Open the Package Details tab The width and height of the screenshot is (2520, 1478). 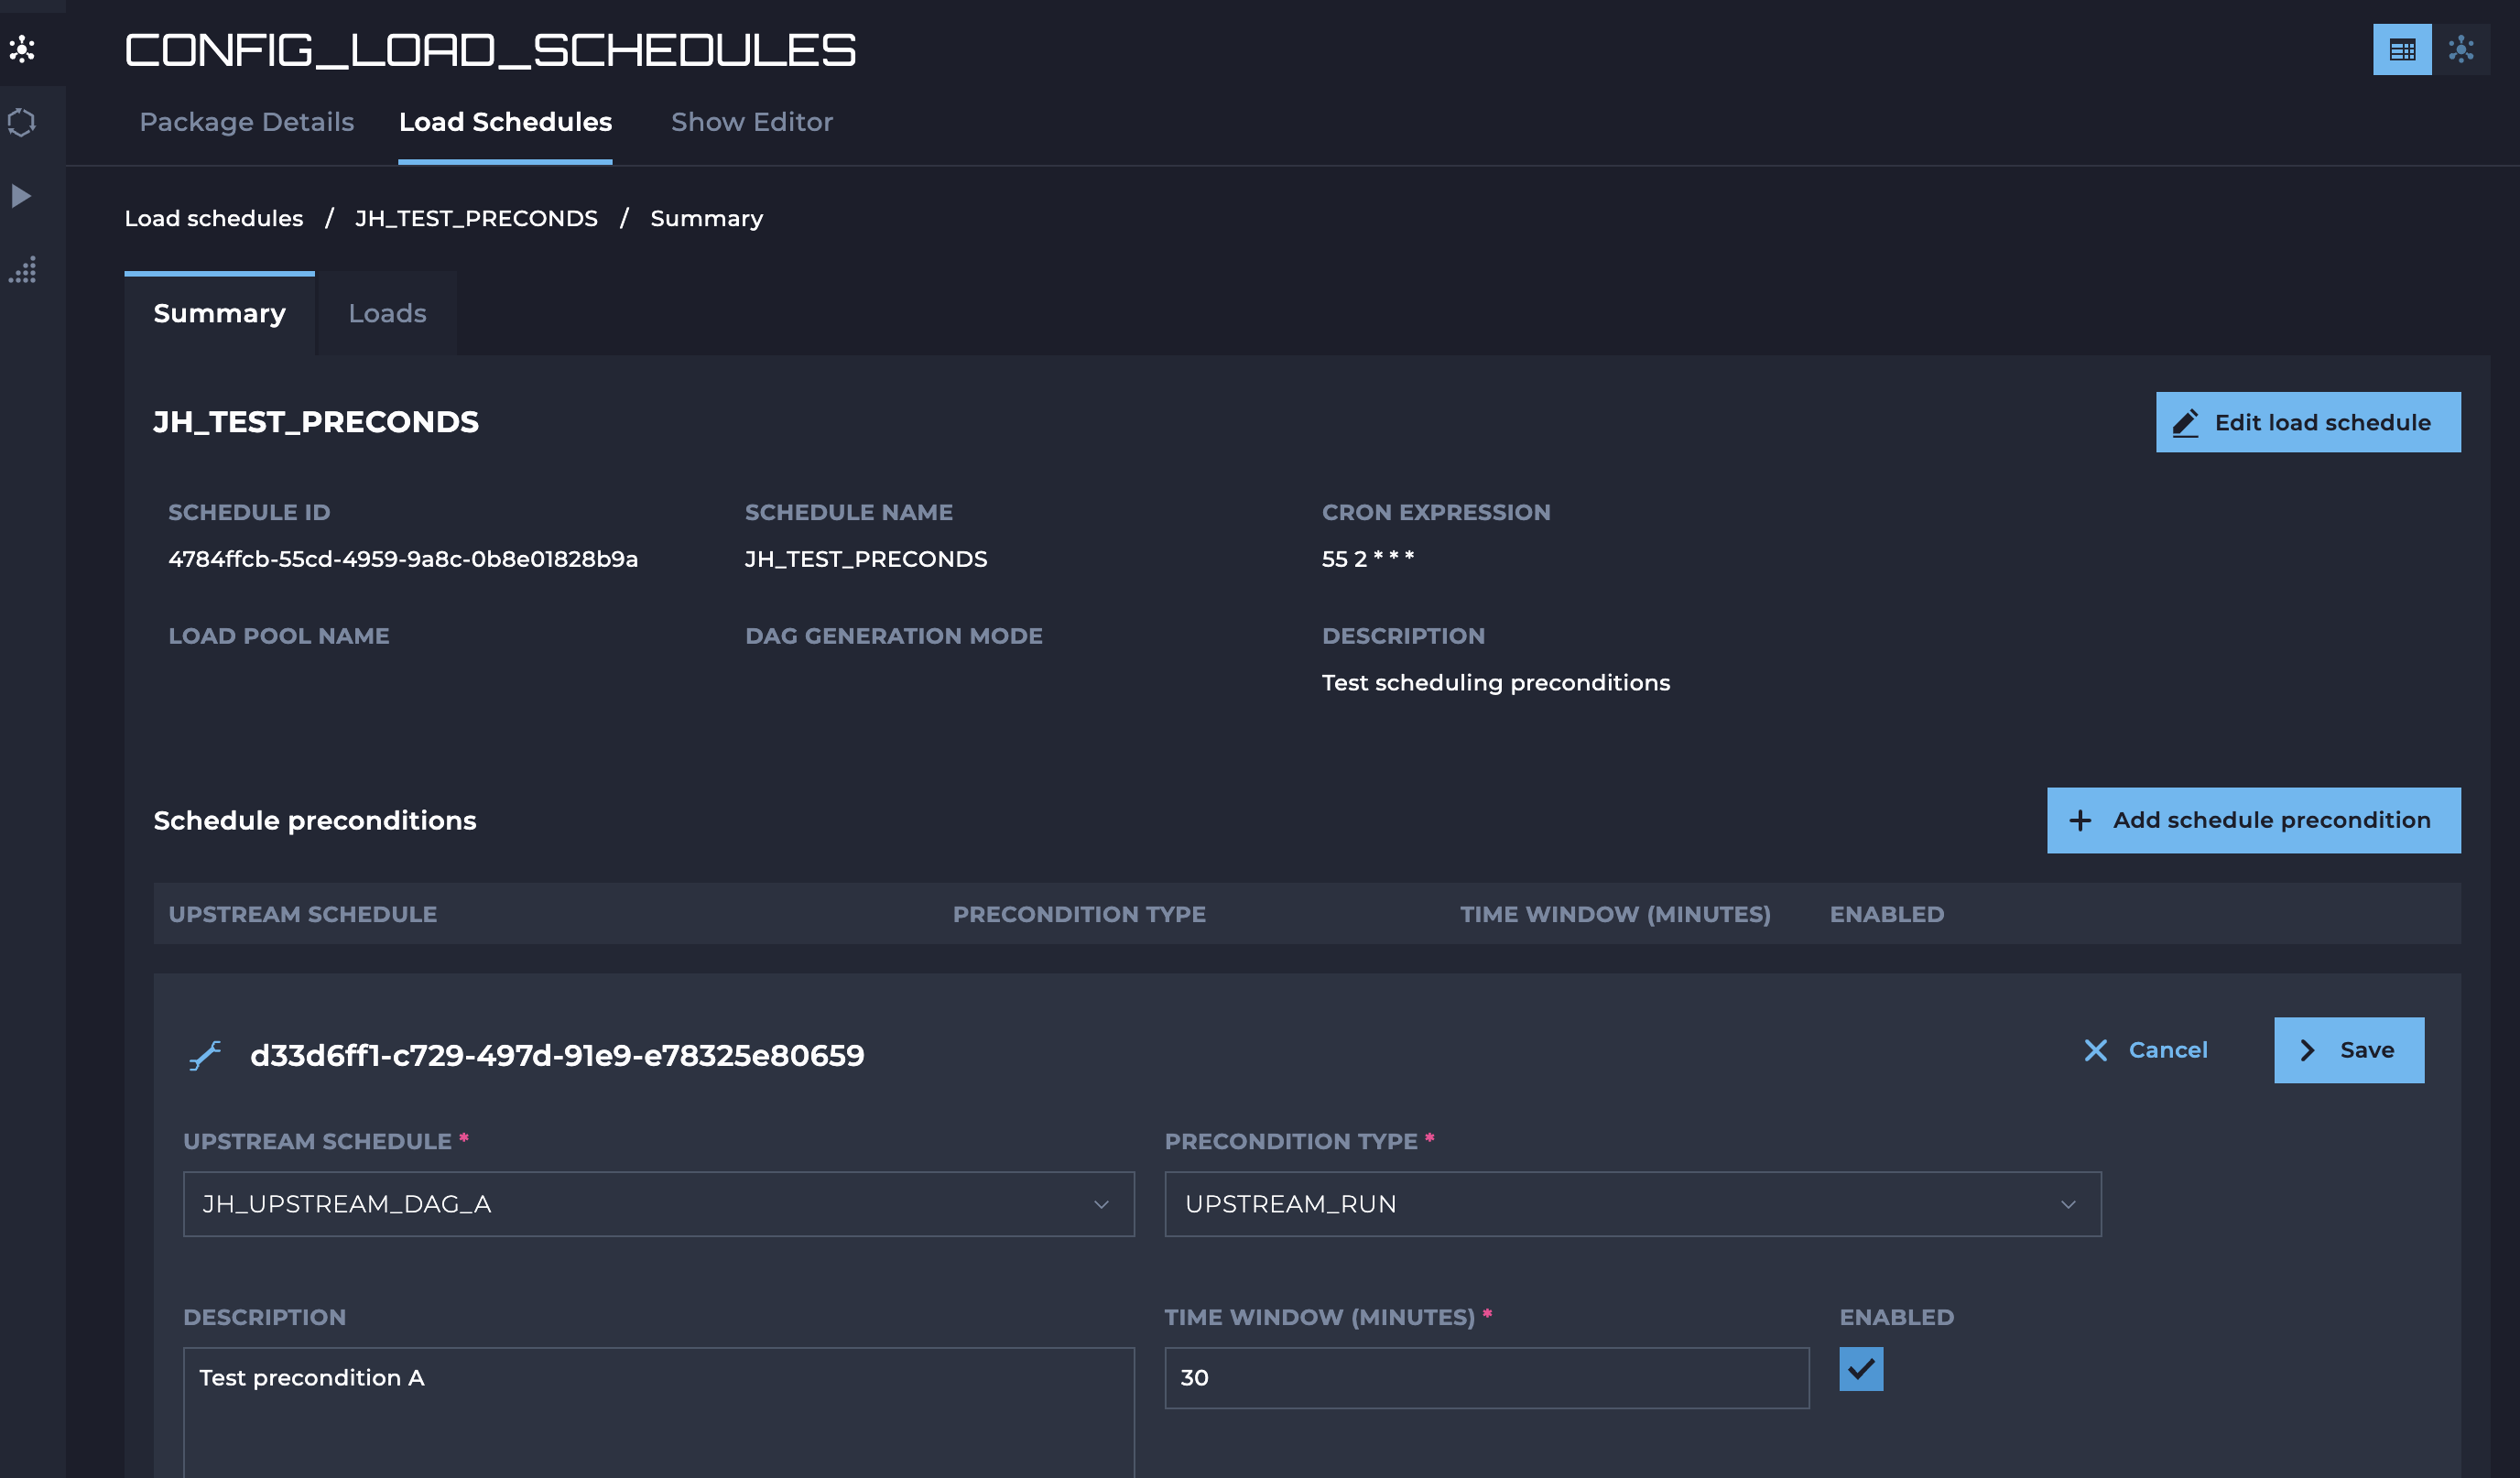[x=246, y=122]
